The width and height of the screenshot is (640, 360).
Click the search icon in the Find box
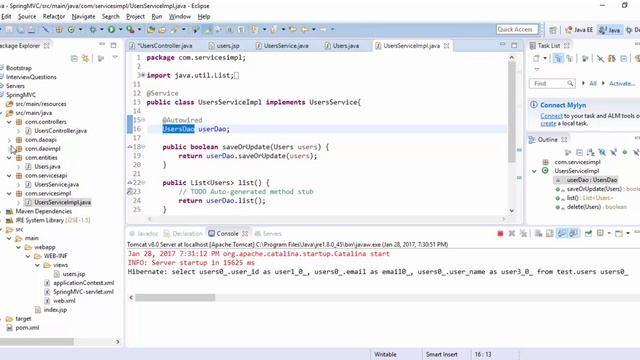[x=570, y=83]
